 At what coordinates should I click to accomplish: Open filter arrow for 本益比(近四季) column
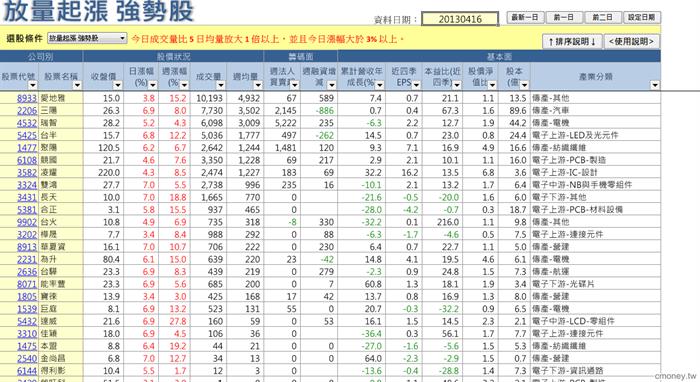[x=457, y=85]
